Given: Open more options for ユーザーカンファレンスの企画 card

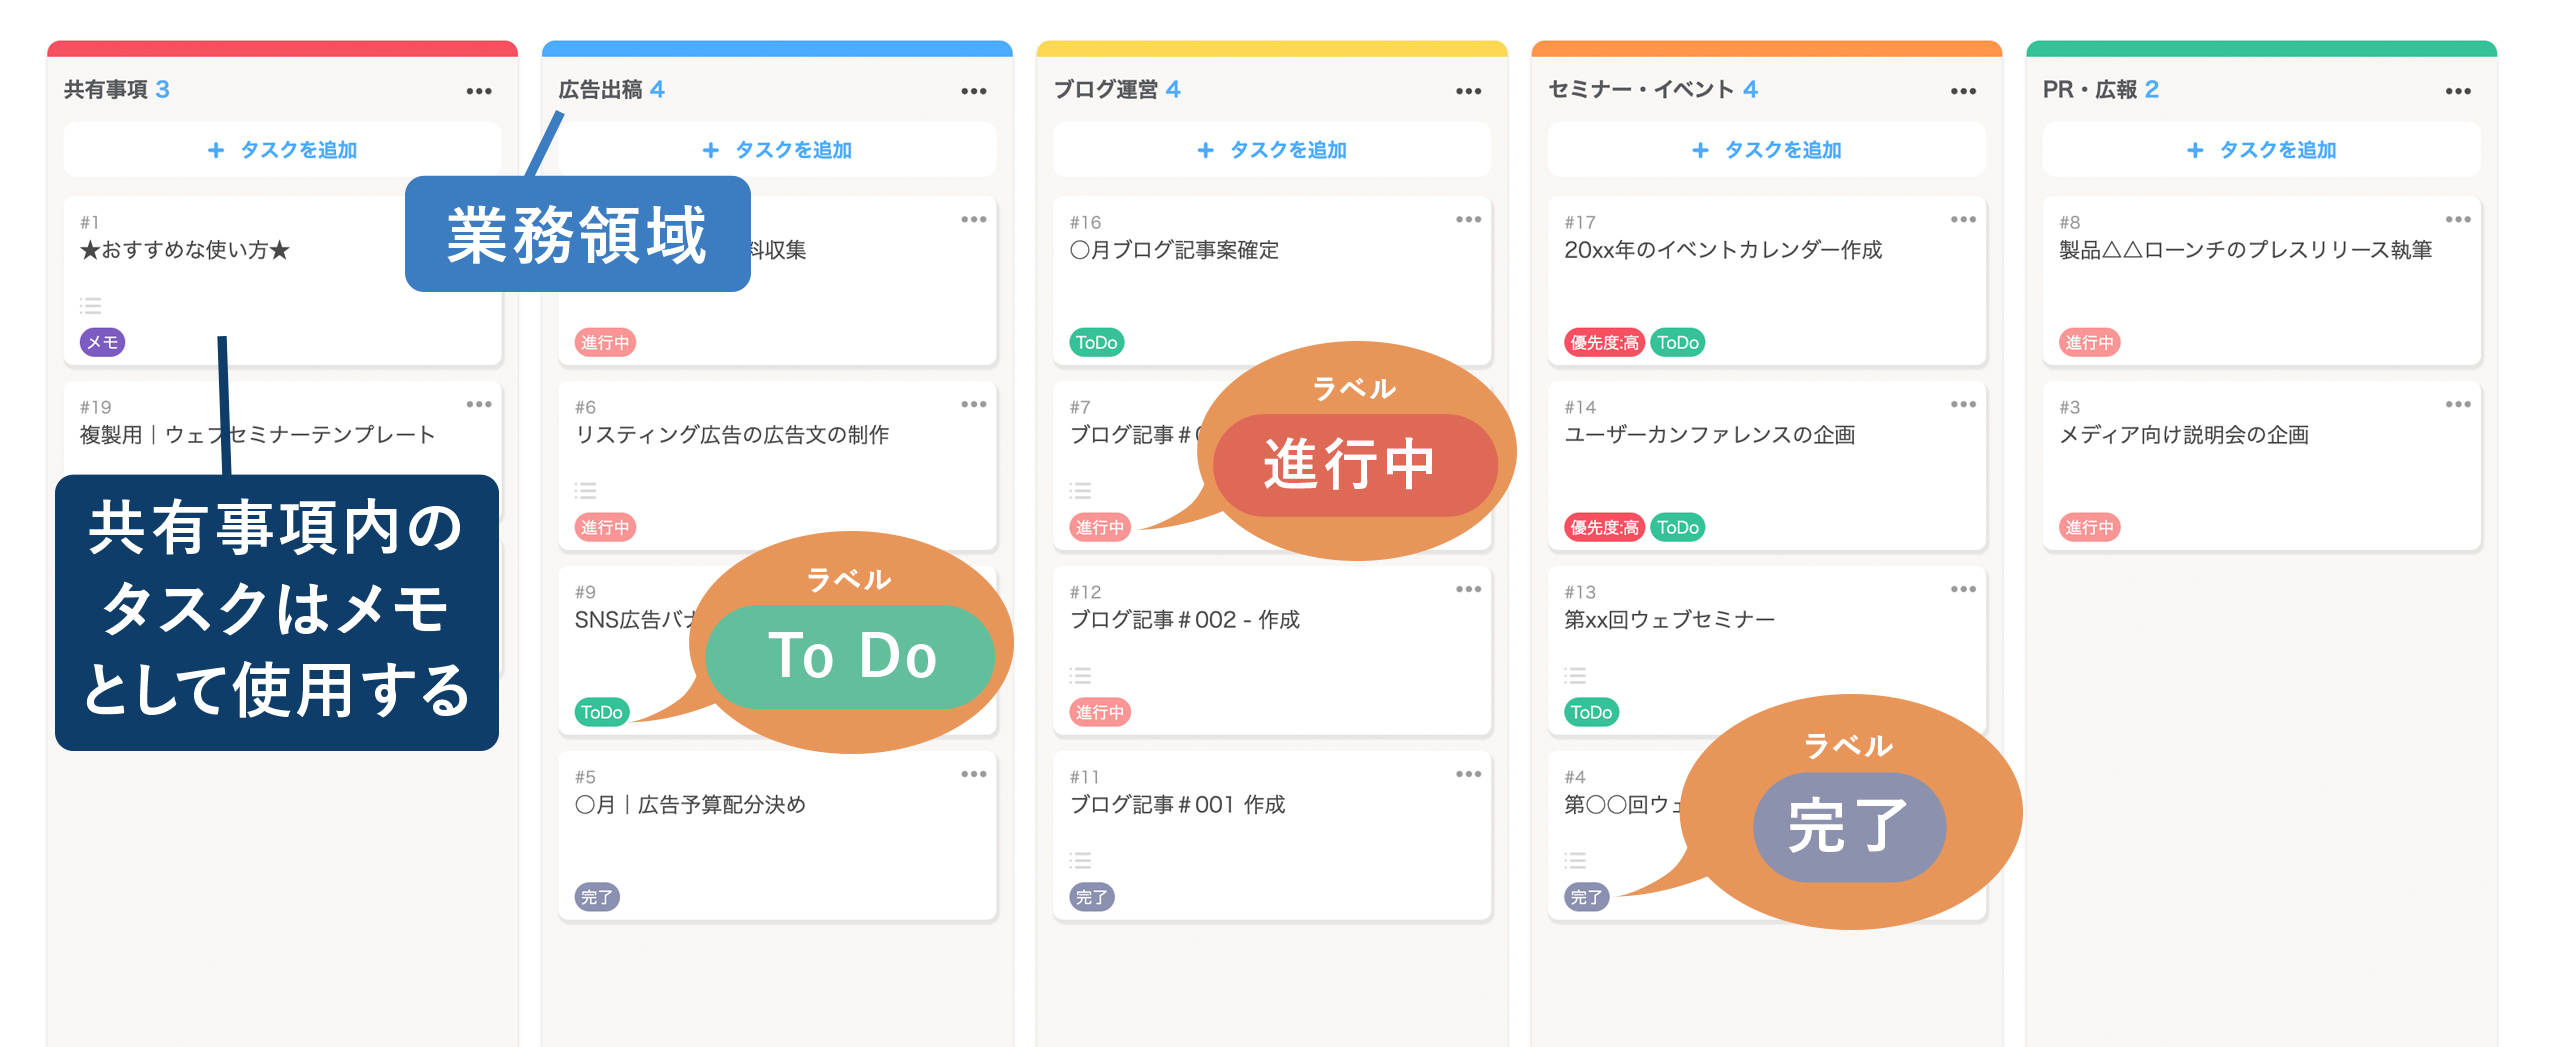Looking at the screenshot, I should [x=1964, y=405].
